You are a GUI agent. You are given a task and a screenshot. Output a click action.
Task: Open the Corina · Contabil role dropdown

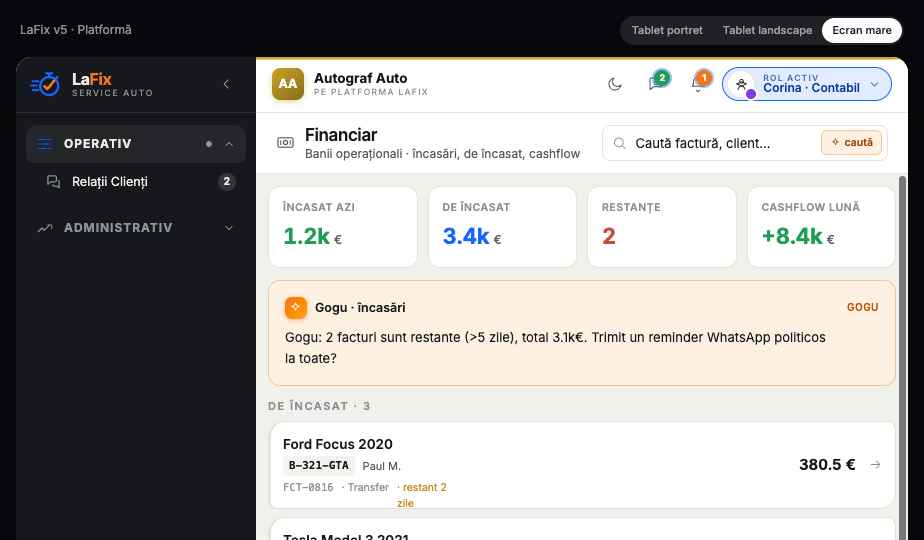click(x=807, y=84)
